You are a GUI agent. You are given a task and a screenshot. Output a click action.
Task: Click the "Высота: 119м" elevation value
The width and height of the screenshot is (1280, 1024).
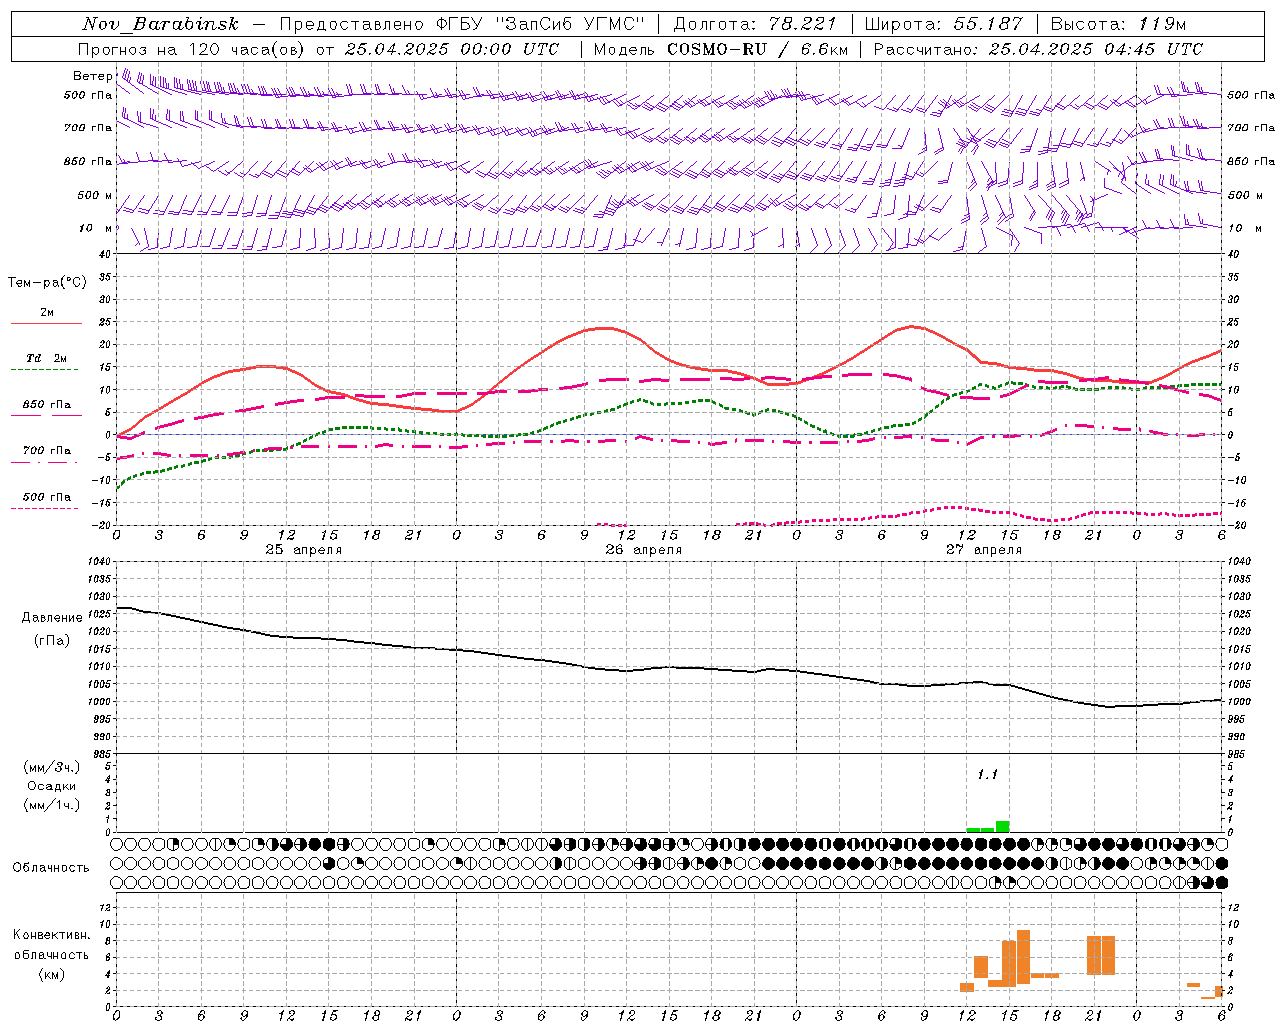(1118, 24)
